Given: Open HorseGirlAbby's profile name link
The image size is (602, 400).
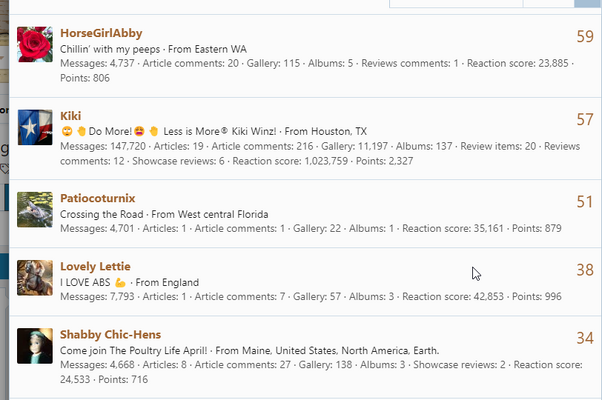Looking at the screenshot, I should [x=101, y=33].
